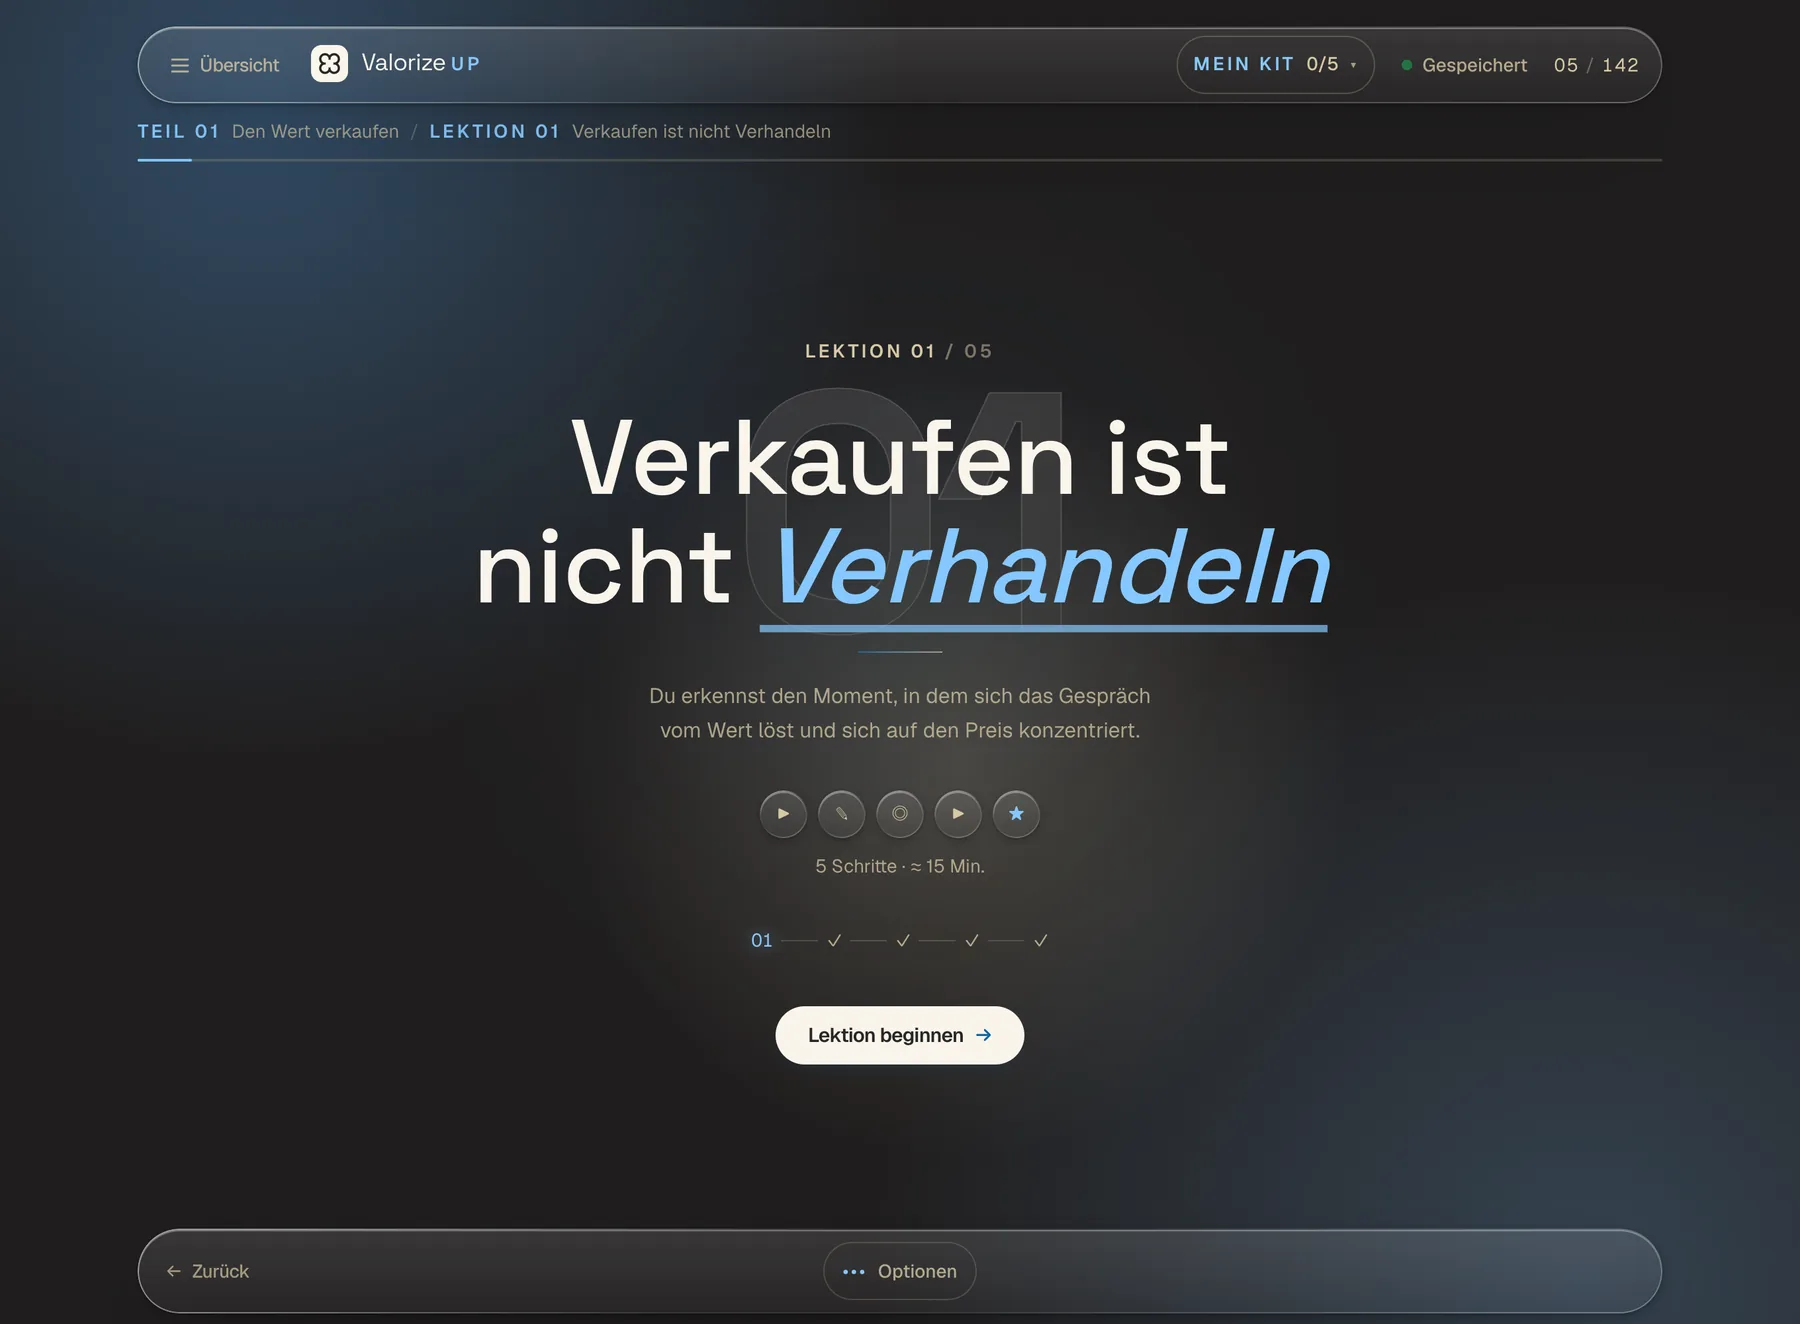Viewport: 1800px width, 1324px height.
Task: Start the lesson with Lektion beginnen
Action: click(x=900, y=1035)
